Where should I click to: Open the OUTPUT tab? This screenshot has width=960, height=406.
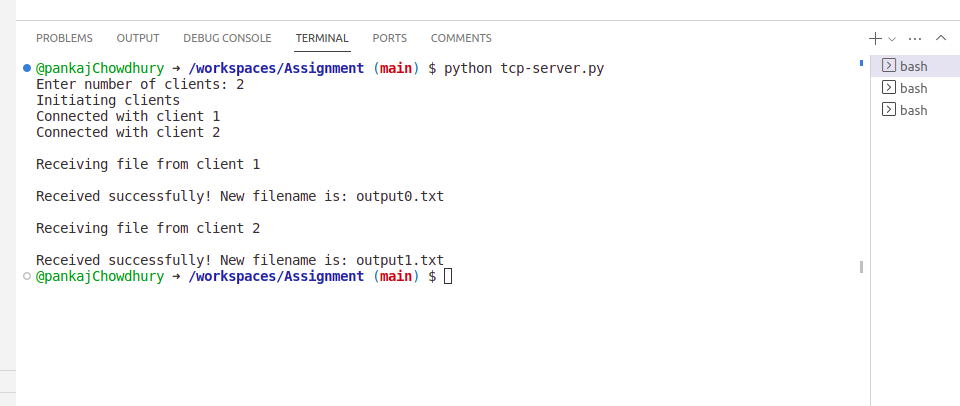(x=138, y=38)
